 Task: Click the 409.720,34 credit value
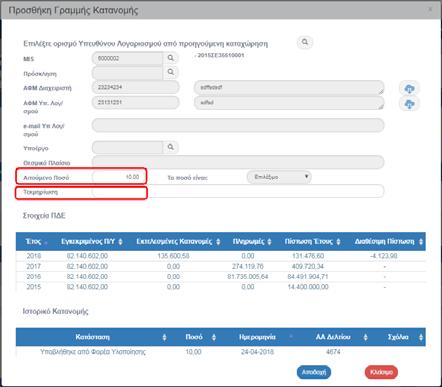coord(308,266)
